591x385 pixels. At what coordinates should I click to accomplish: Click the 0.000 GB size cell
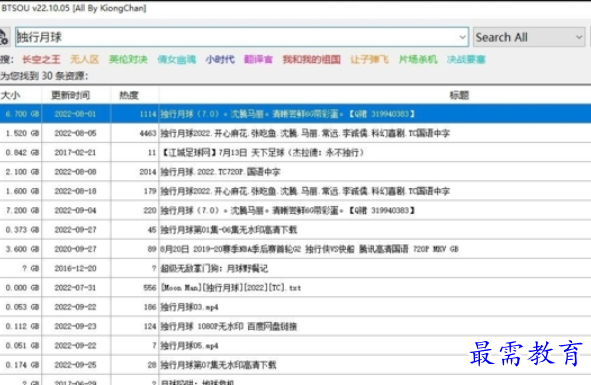[x=22, y=287]
